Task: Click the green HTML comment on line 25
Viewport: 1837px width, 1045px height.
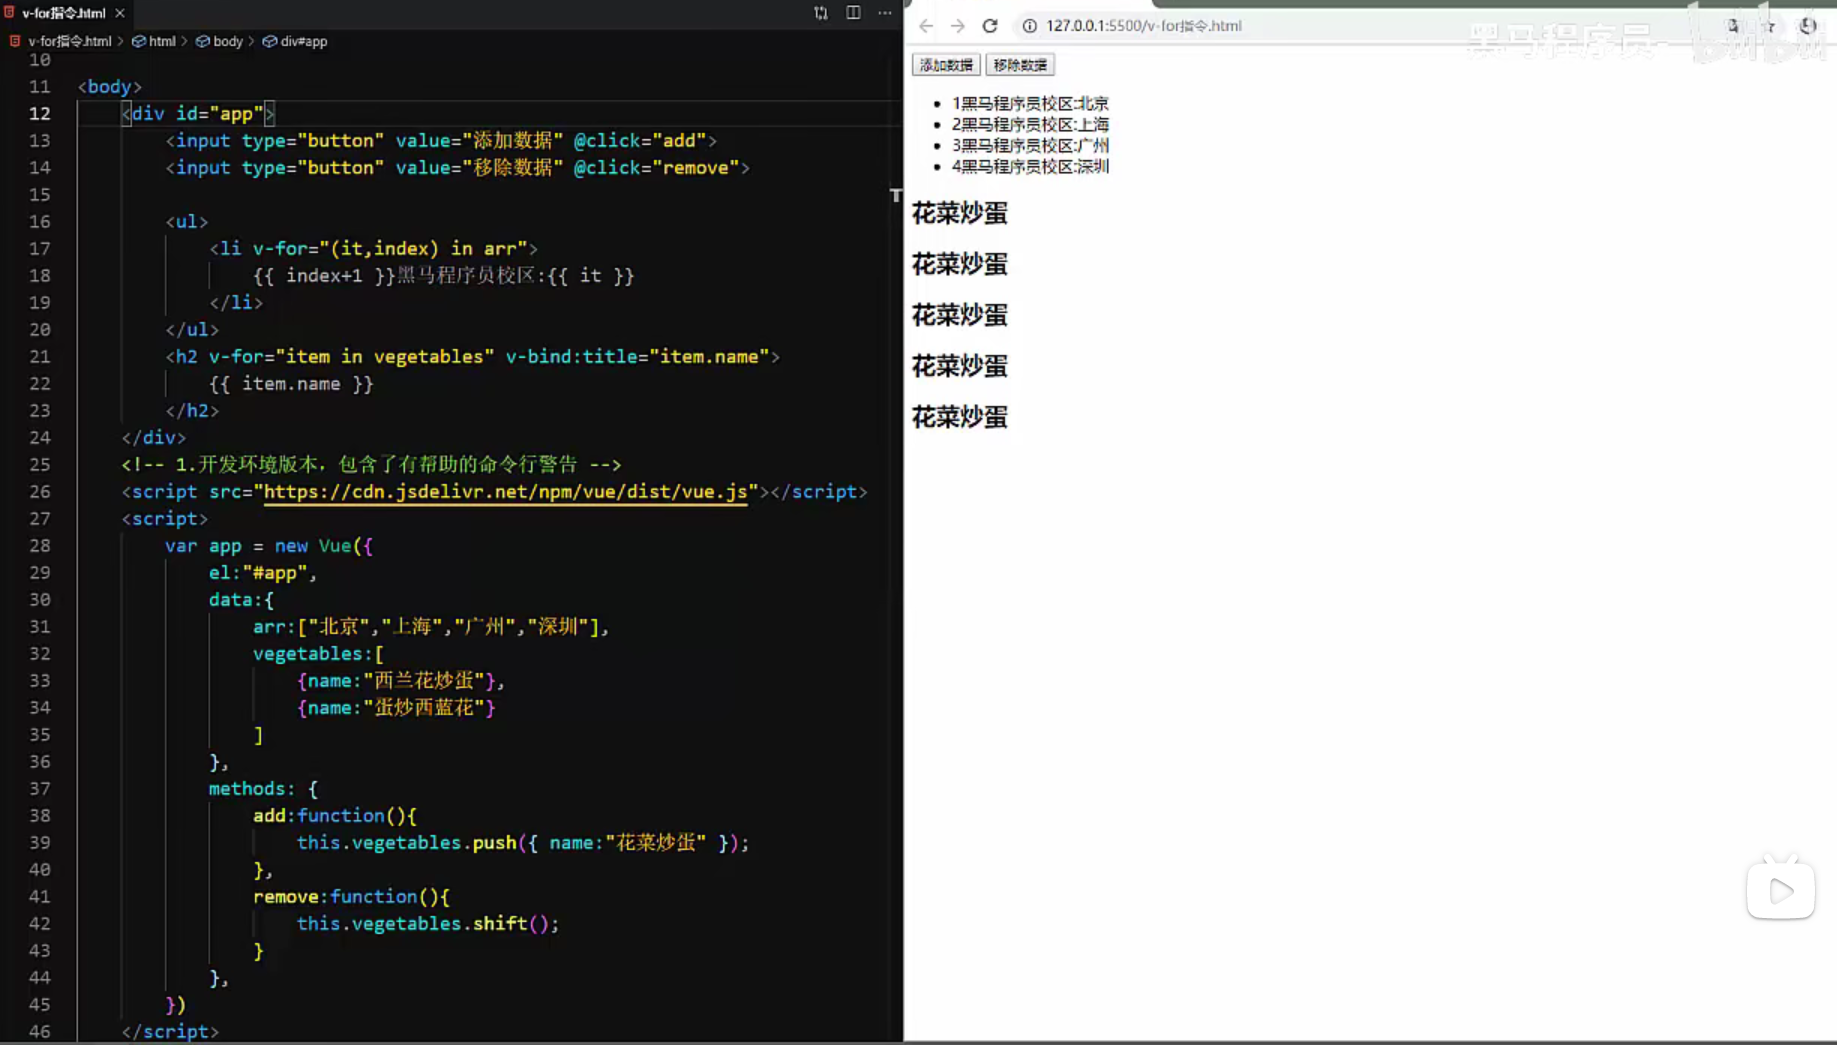Action: coord(371,465)
